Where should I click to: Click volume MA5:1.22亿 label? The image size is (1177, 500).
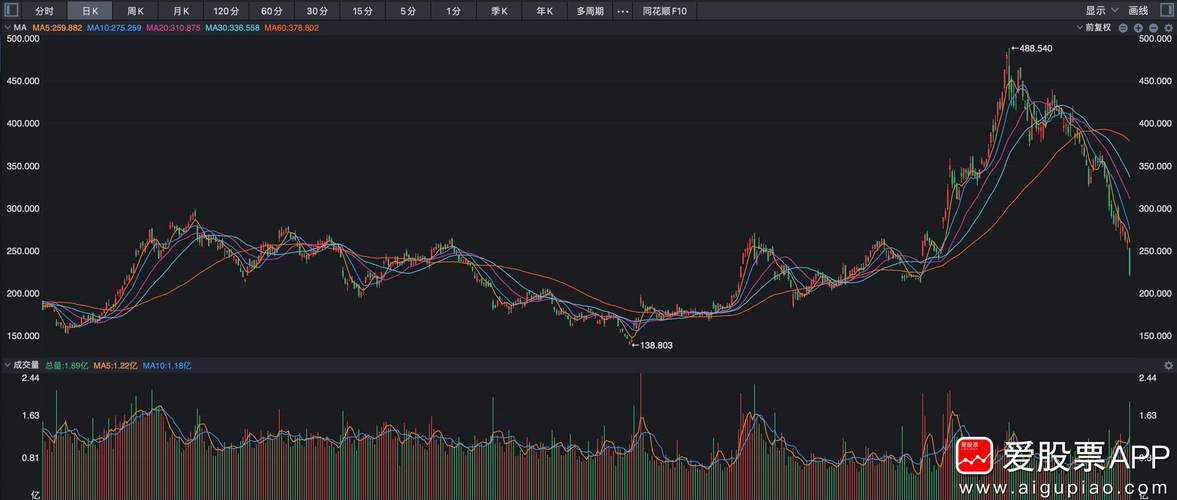[x=116, y=366]
